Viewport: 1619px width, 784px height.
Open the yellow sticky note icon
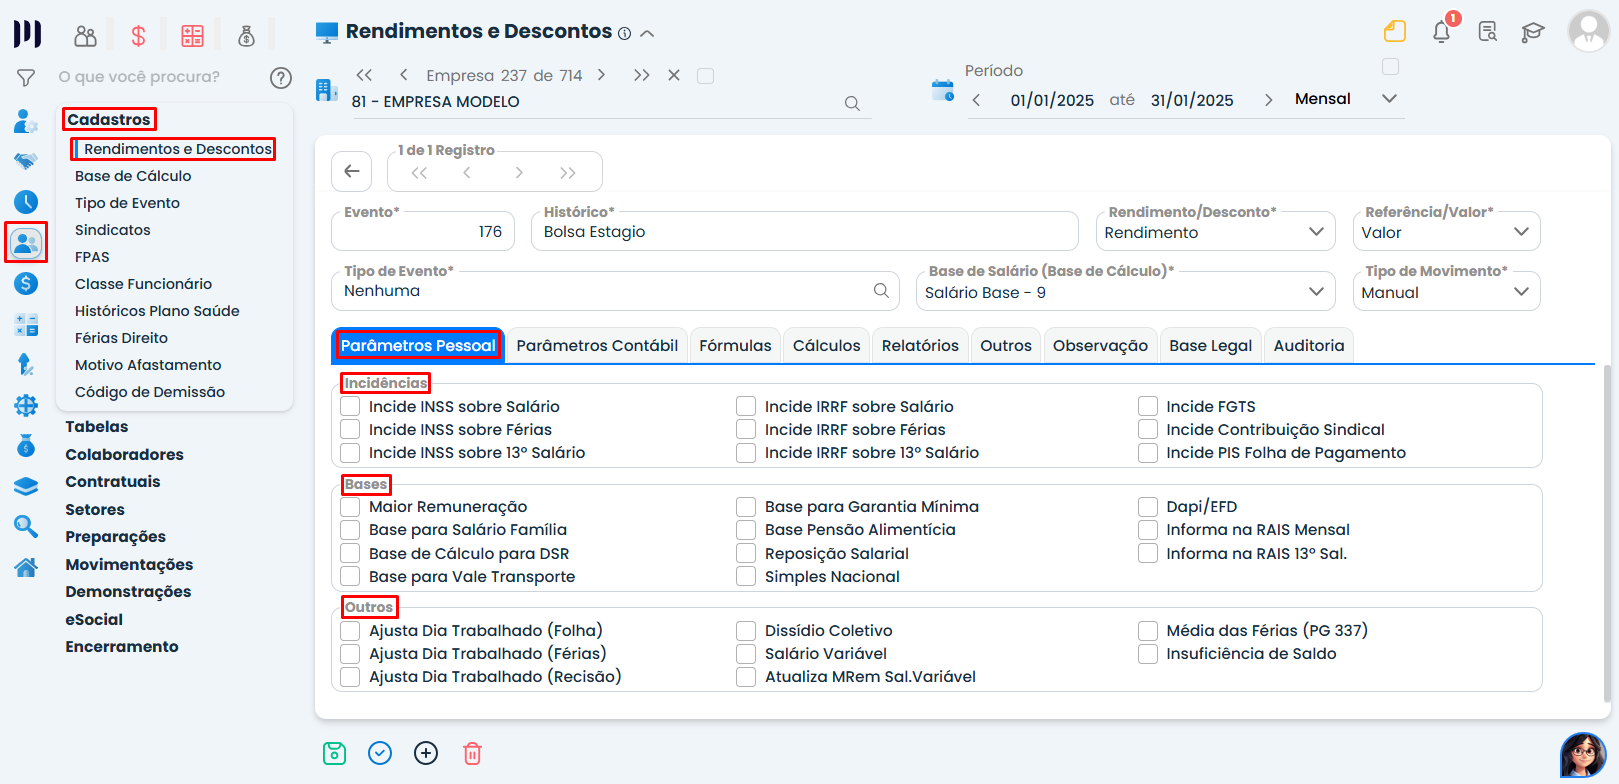1394,32
